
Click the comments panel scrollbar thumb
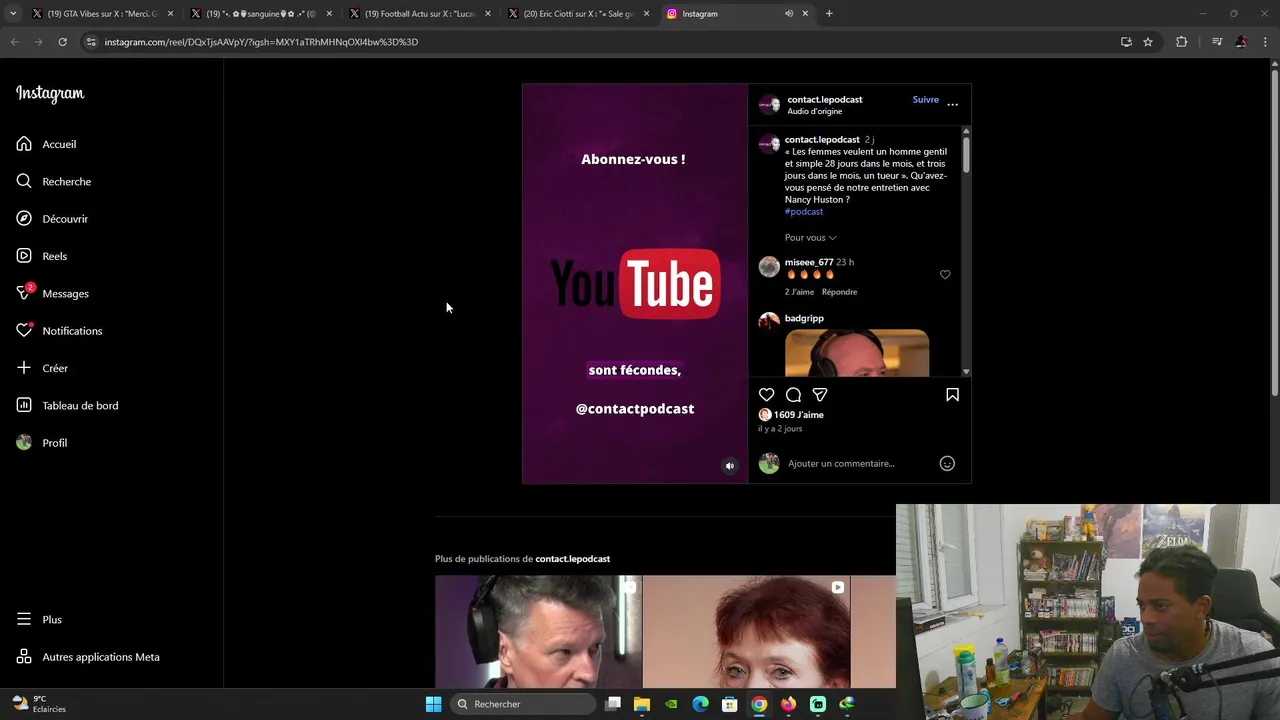click(x=966, y=154)
